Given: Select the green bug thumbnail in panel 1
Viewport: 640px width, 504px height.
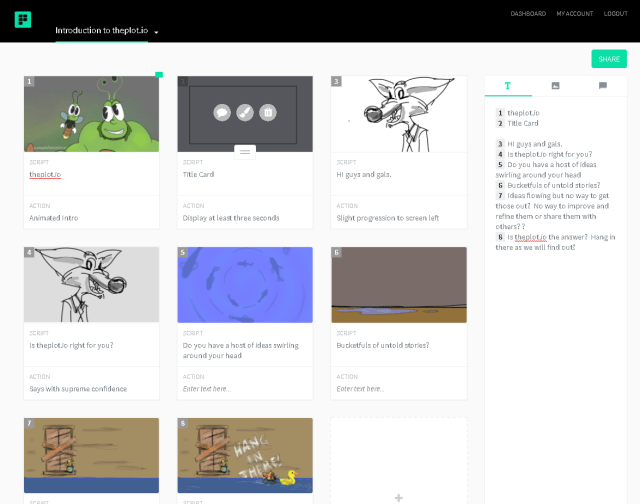Looking at the screenshot, I should tap(91, 114).
